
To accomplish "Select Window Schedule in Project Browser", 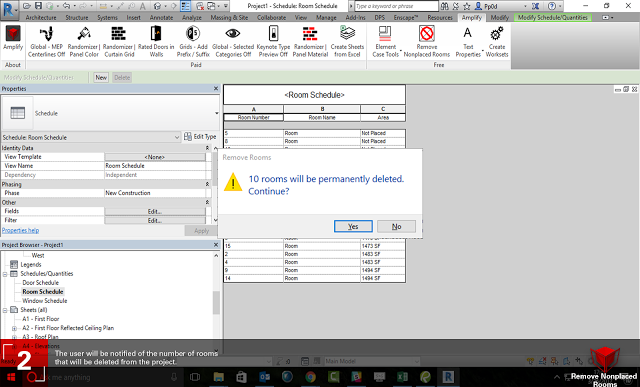I will pyautogui.click(x=44, y=301).
